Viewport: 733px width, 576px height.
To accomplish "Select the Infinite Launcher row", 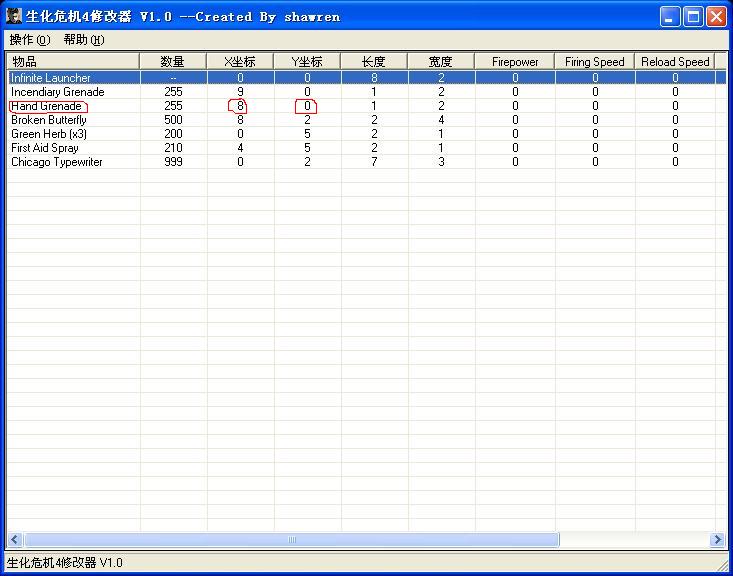I will [51, 78].
